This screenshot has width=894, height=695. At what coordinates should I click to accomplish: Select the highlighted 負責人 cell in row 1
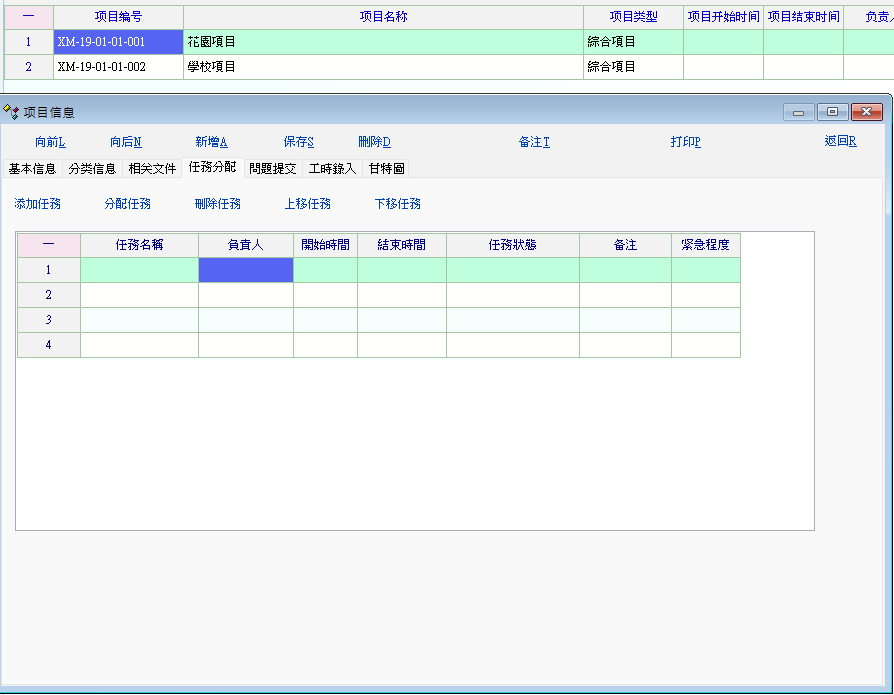246,270
